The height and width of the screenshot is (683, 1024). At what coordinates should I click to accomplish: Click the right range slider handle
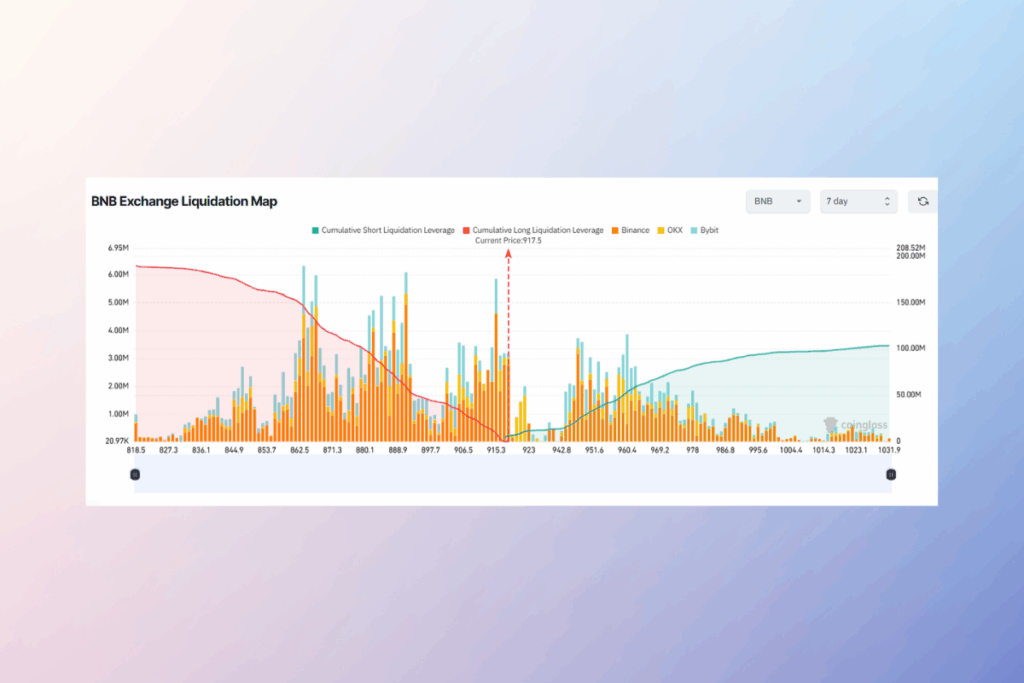tap(890, 475)
